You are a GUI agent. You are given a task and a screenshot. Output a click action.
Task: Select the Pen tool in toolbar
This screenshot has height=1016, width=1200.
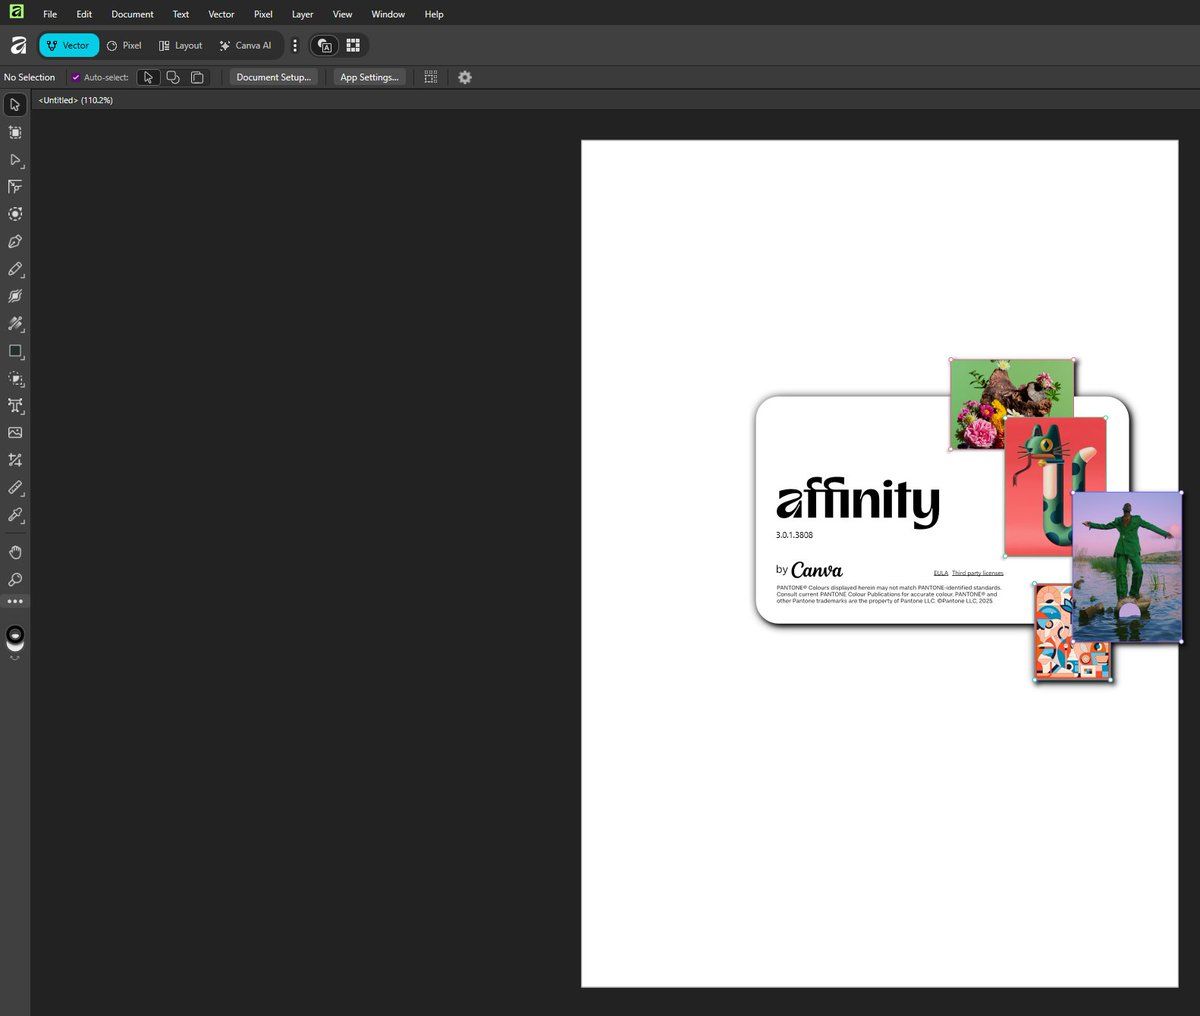click(15, 242)
